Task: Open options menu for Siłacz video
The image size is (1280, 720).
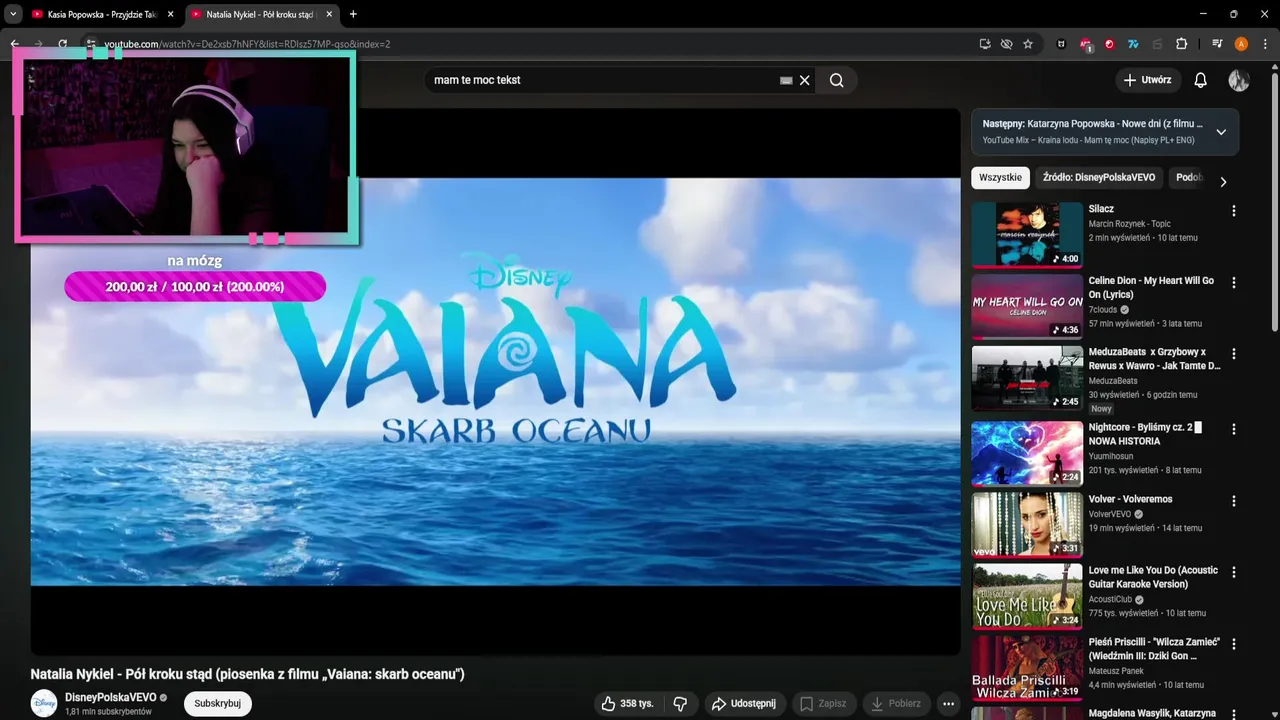Action: [x=1234, y=211]
